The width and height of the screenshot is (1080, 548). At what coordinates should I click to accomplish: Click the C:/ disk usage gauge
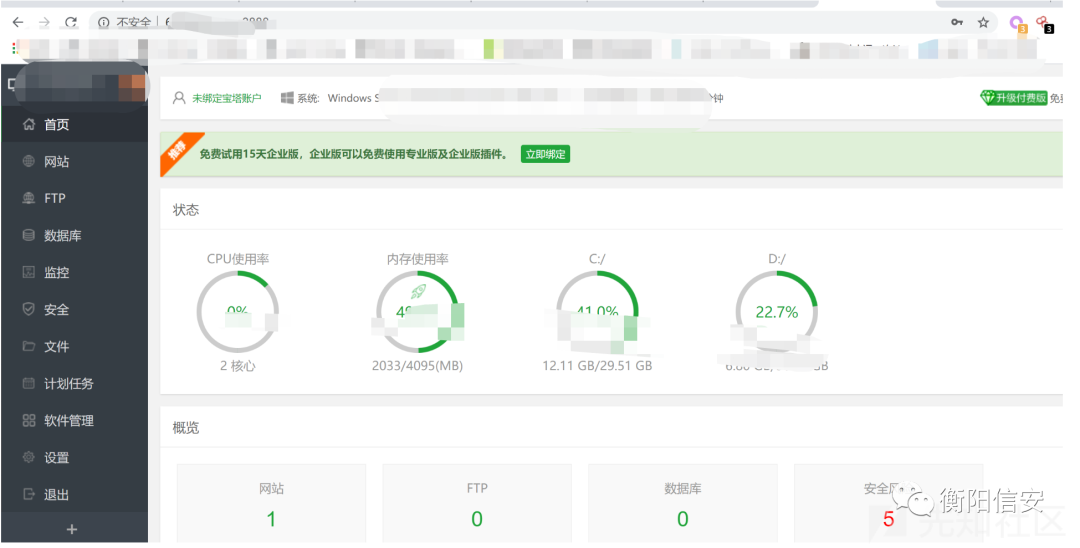pos(597,312)
